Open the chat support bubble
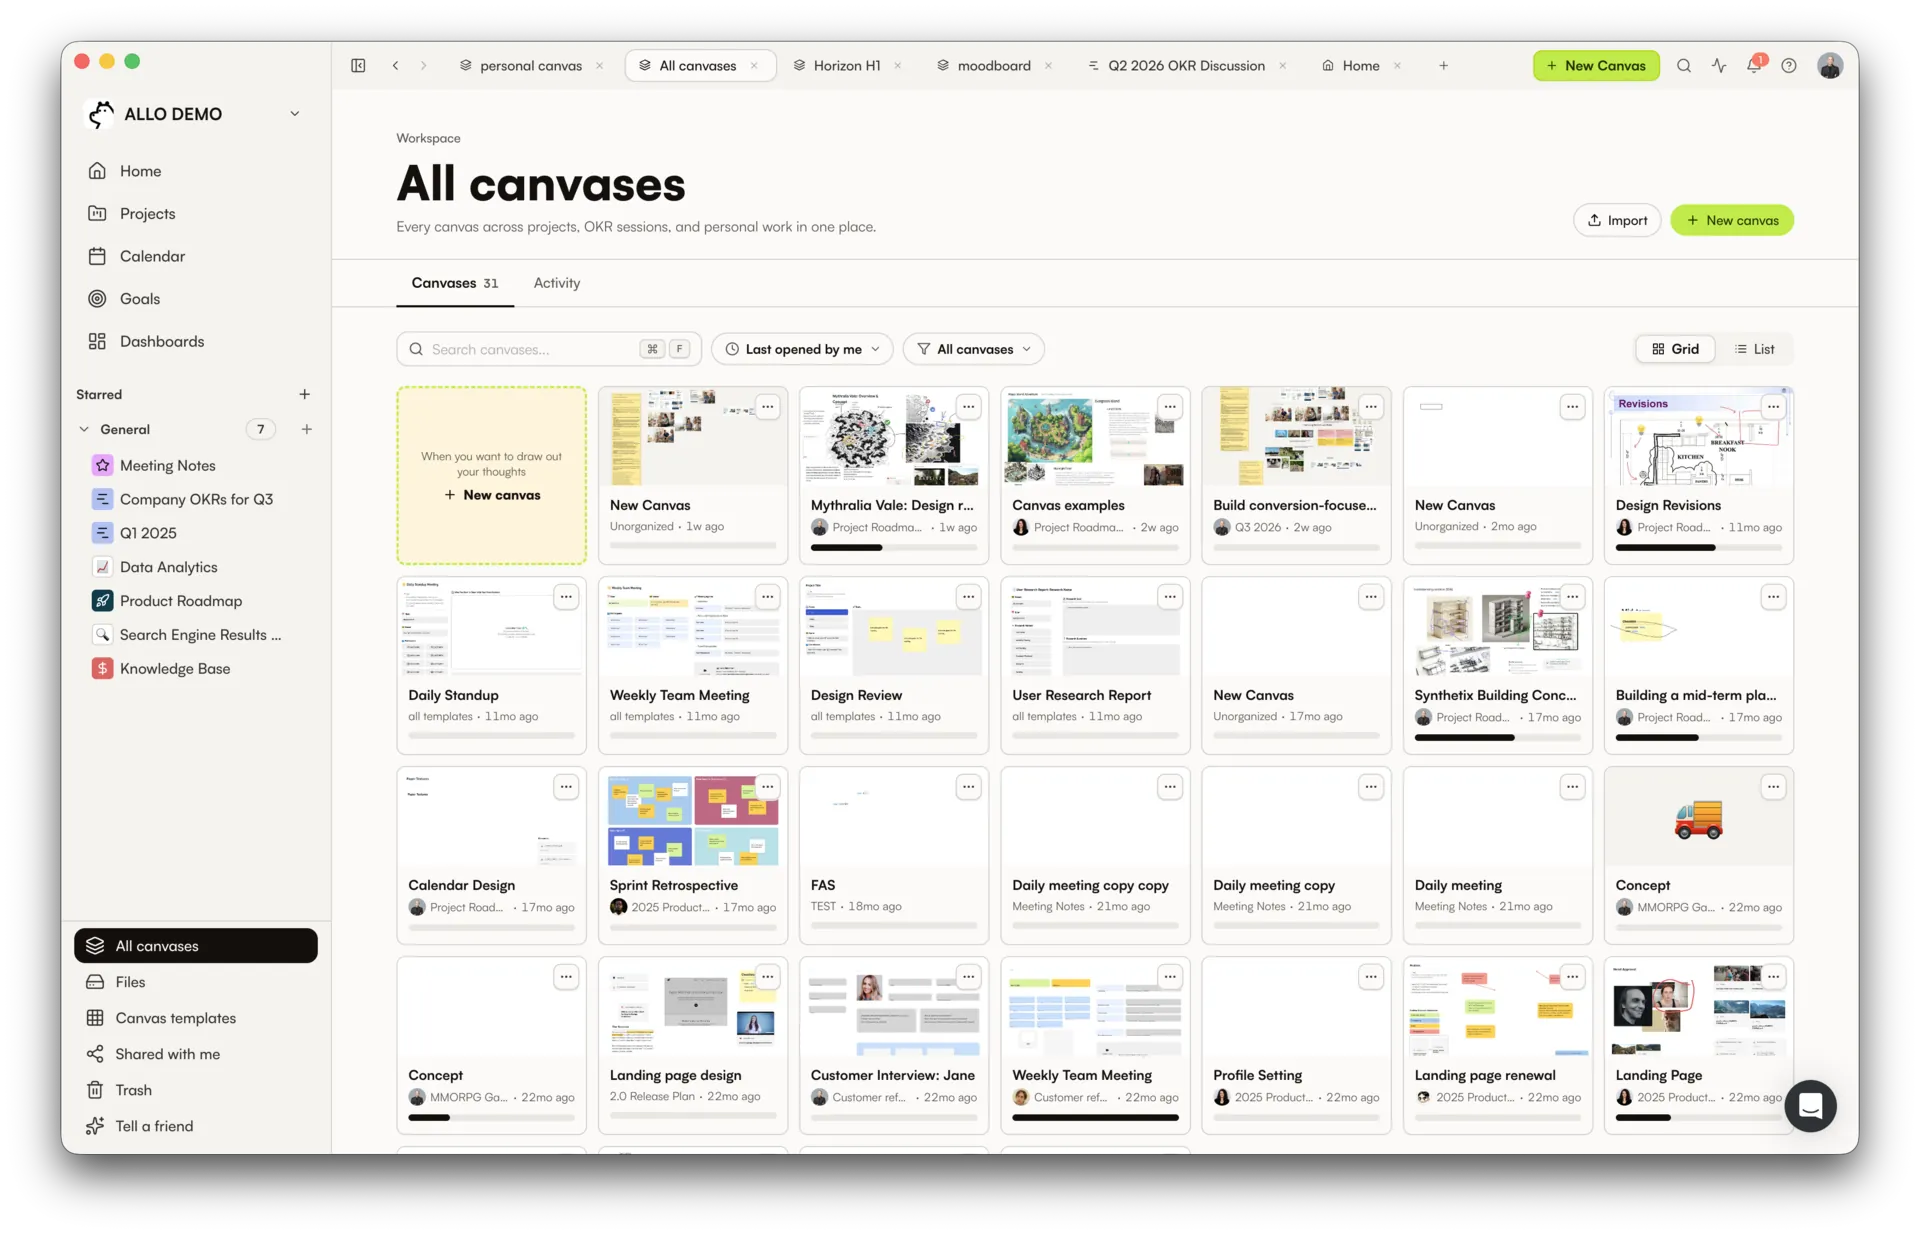Image resolution: width=1920 pixels, height=1235 pixels. point(1810,1106)
